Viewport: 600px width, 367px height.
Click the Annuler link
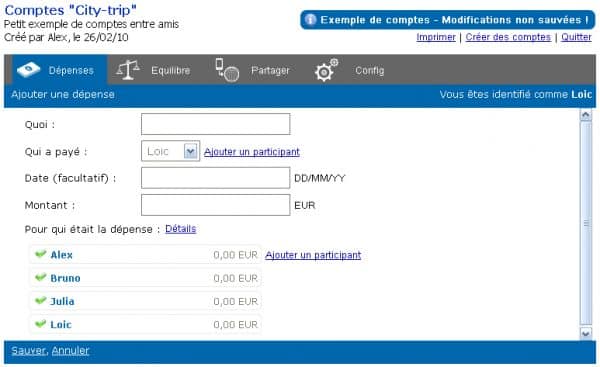pyautogui.click(x=70, y=351)
